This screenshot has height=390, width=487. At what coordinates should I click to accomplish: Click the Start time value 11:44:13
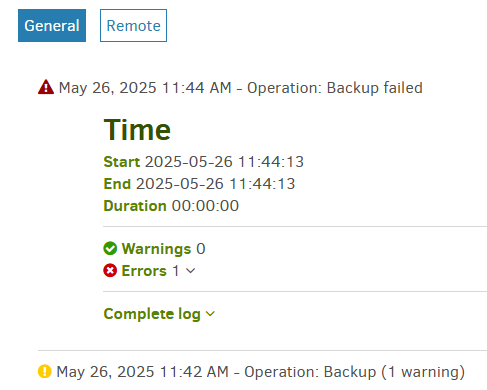pos(271,162)
